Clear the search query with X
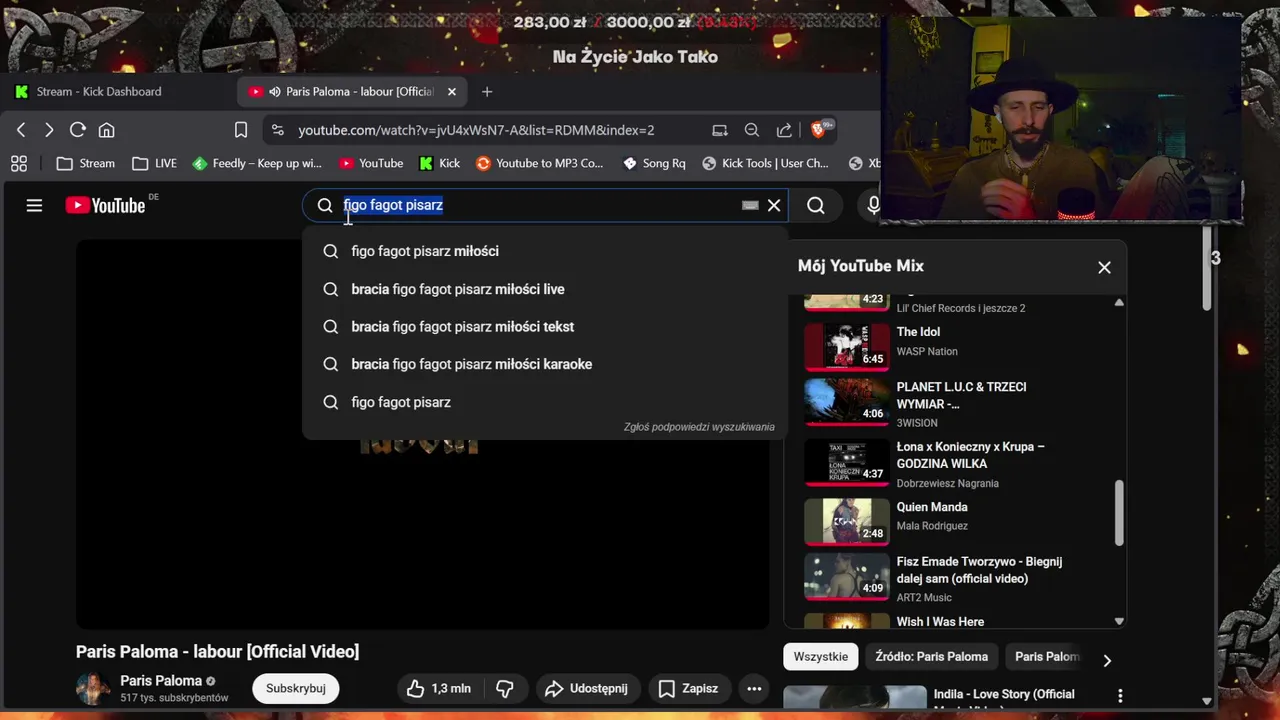 tap(774, 205)
